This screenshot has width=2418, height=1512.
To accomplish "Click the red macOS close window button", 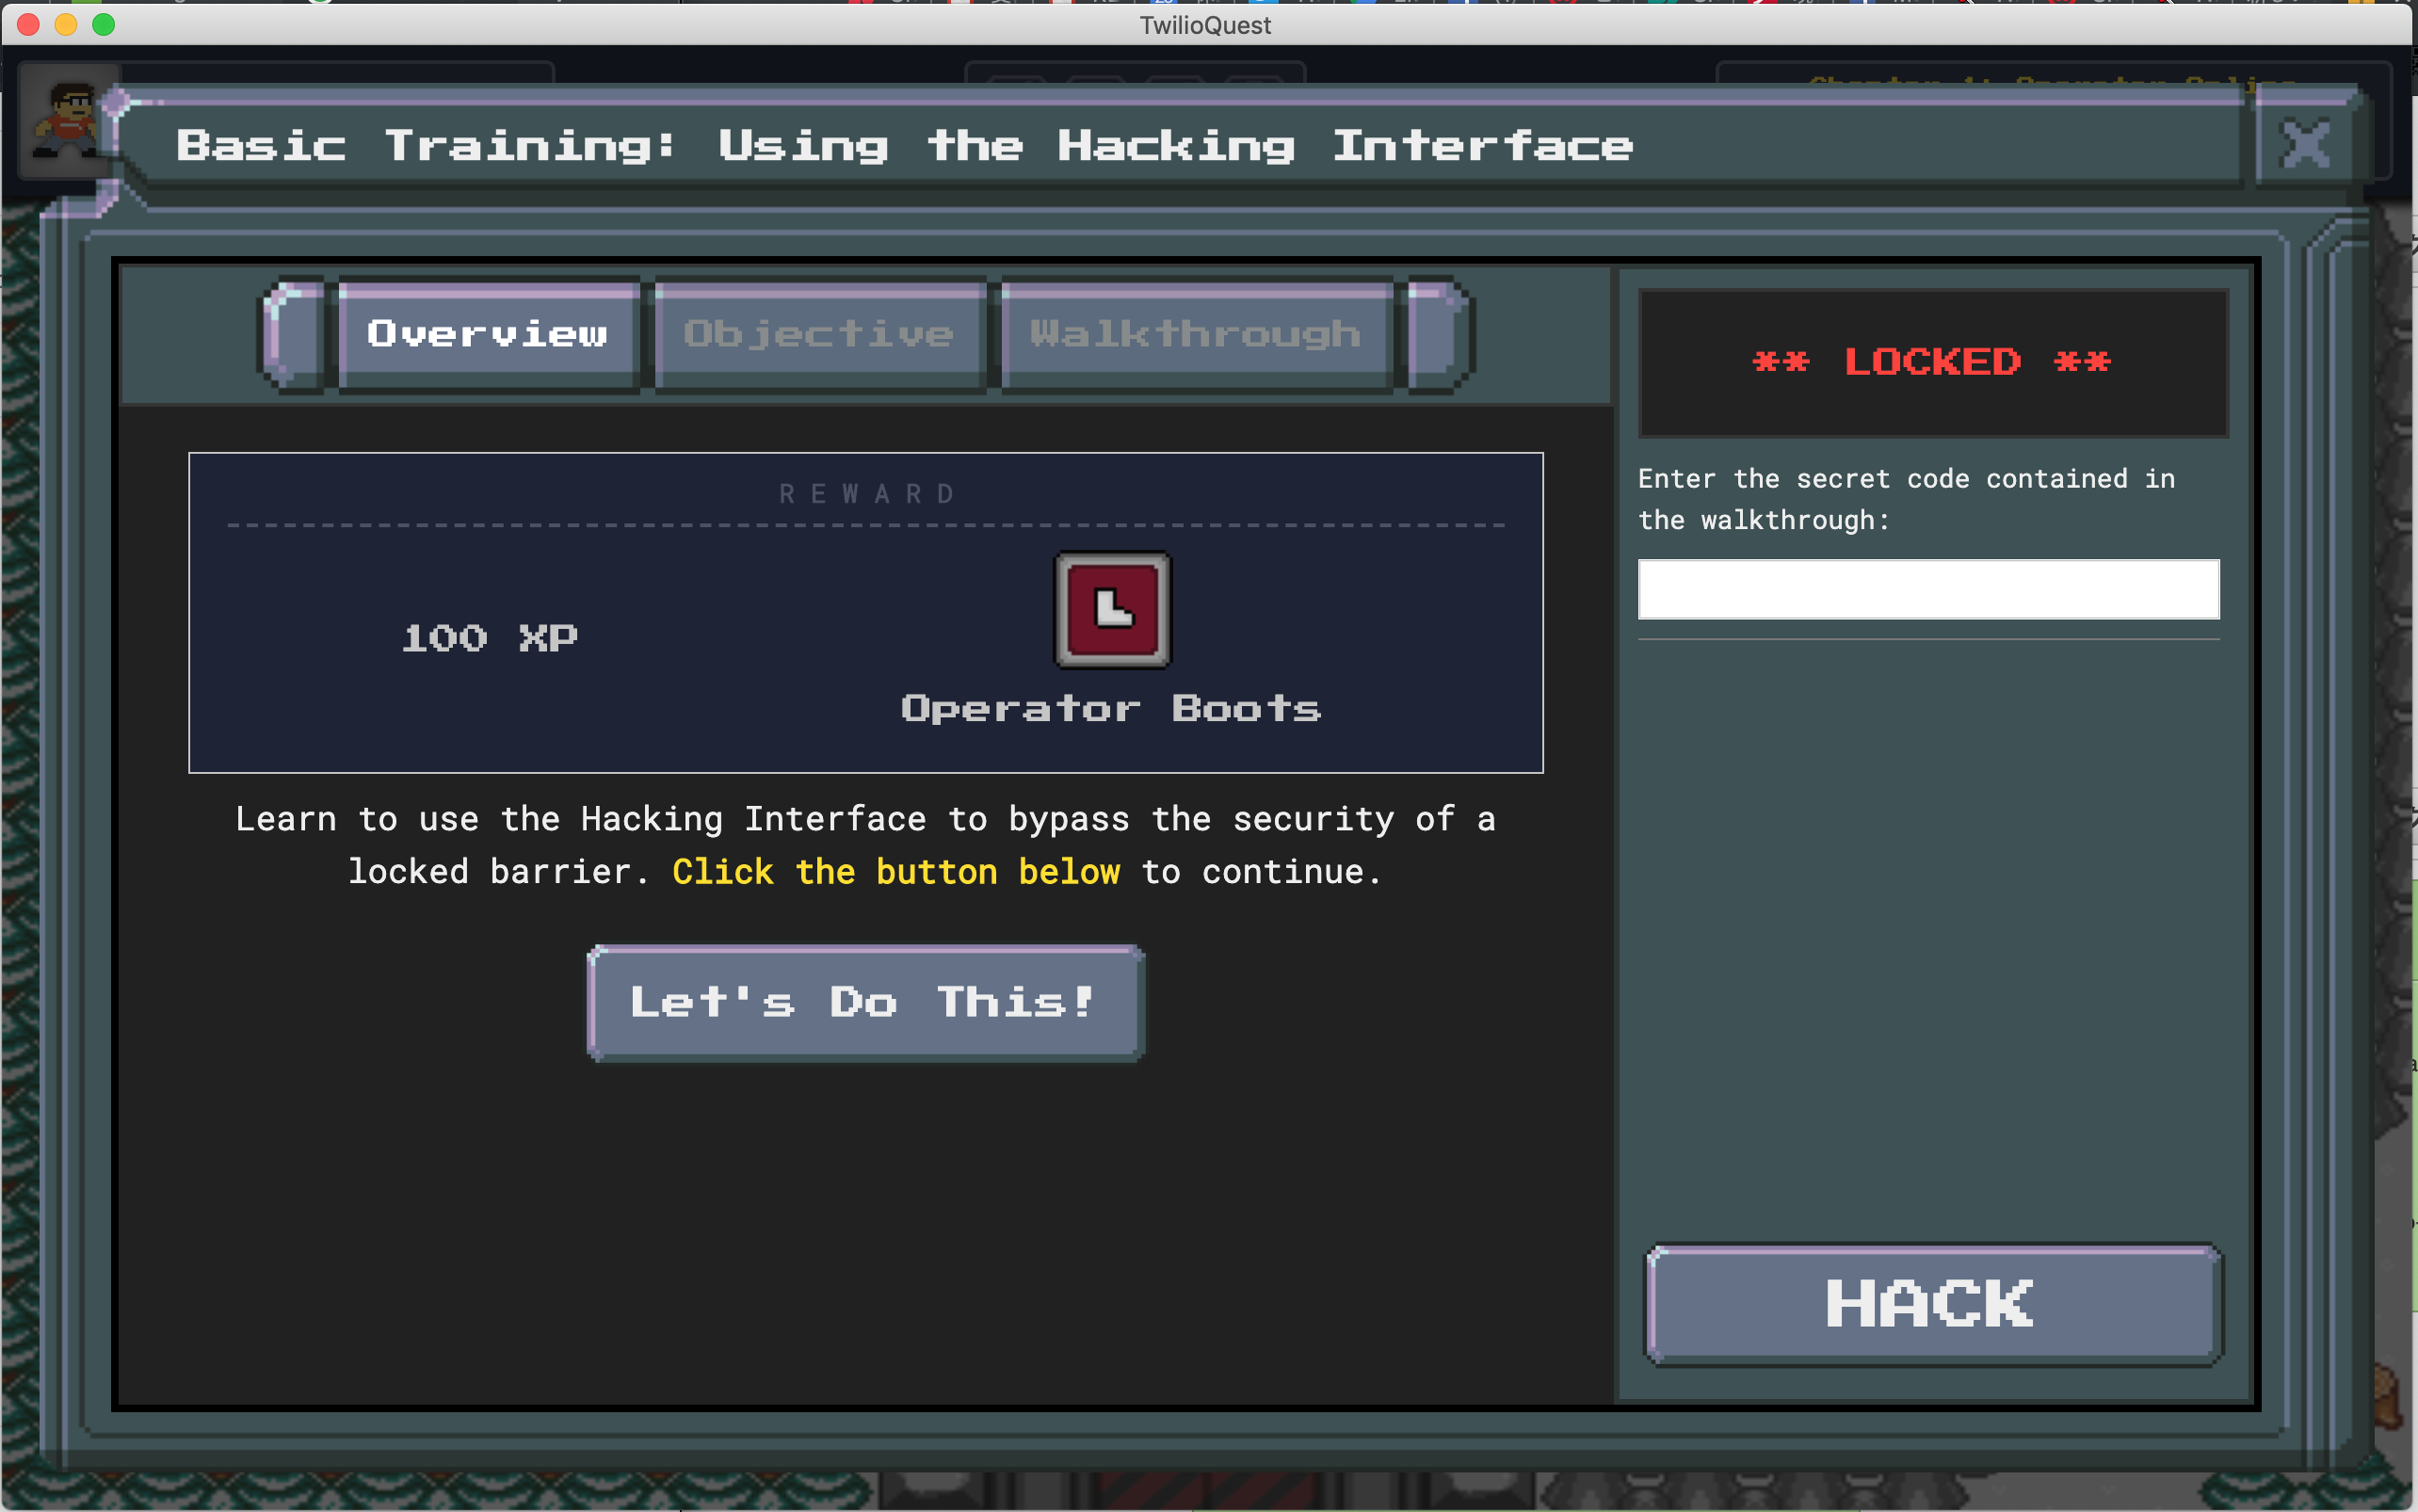I will (x=28, y=24).
